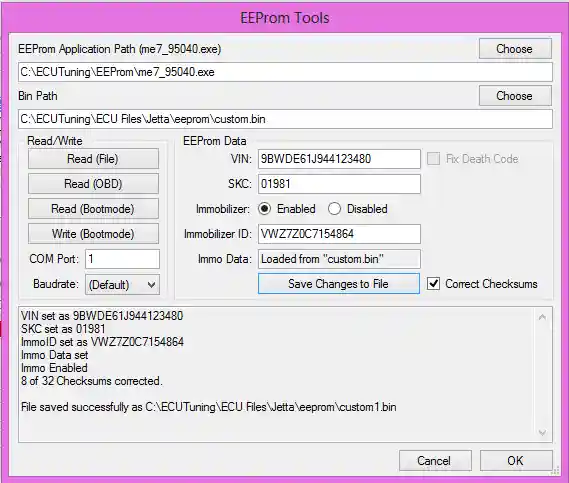Click log line 'Immo Enabled'
Viewport: 569px width, 483px height.
tap(54, 368)
